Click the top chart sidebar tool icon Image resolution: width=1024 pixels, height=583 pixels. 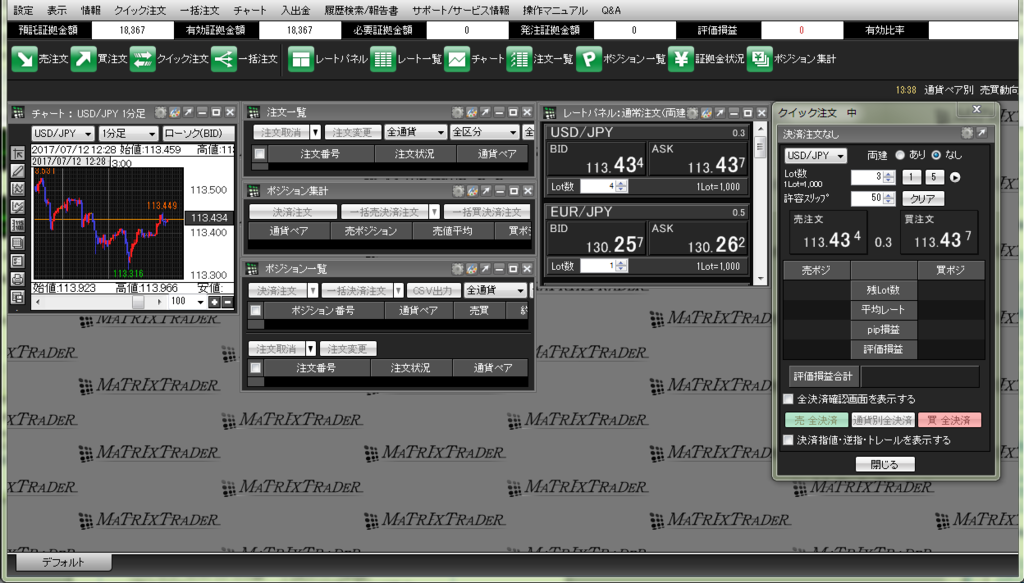coord(18,153)
